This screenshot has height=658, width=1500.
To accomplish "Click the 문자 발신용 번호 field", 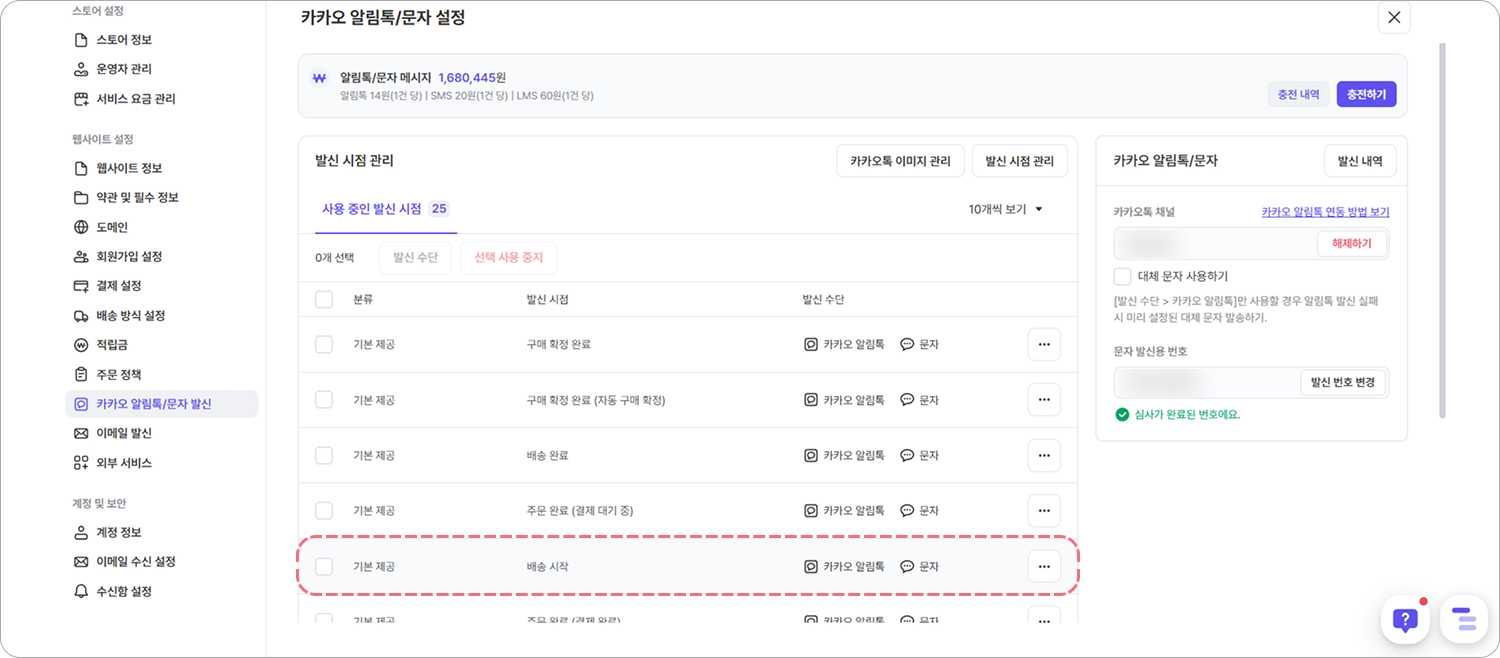I will [1251, 382].
